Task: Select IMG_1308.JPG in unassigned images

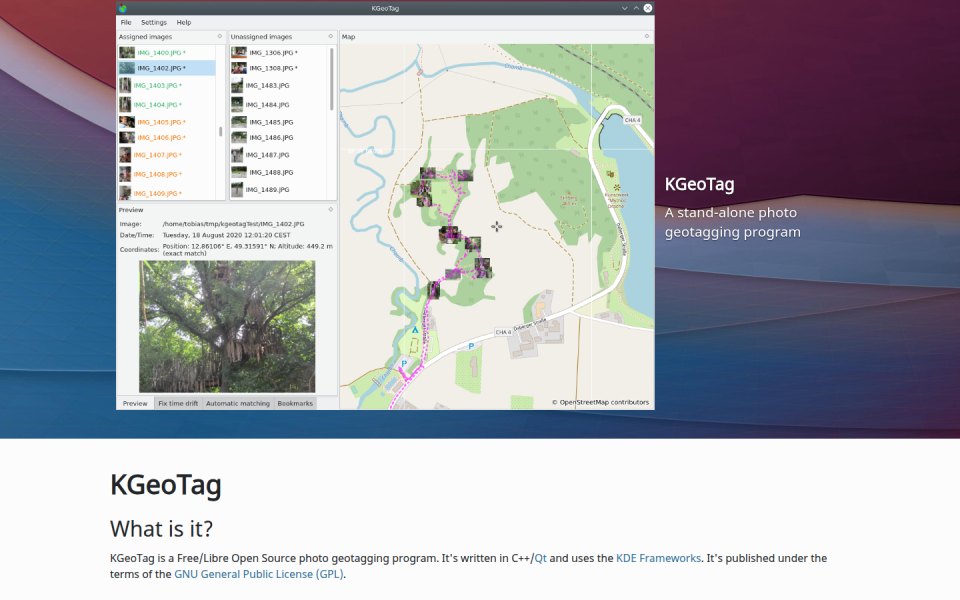Action: [x=279, y=68]
